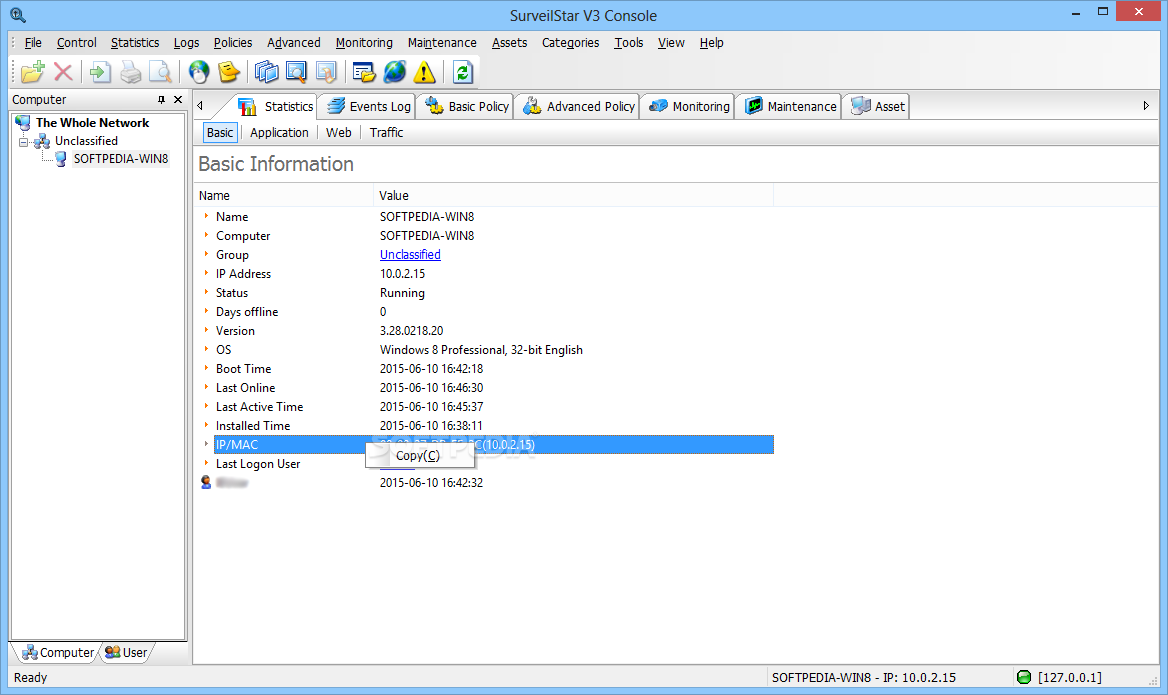
Task: Select The Whole Network tree root
Action: [x=92, y=123]
